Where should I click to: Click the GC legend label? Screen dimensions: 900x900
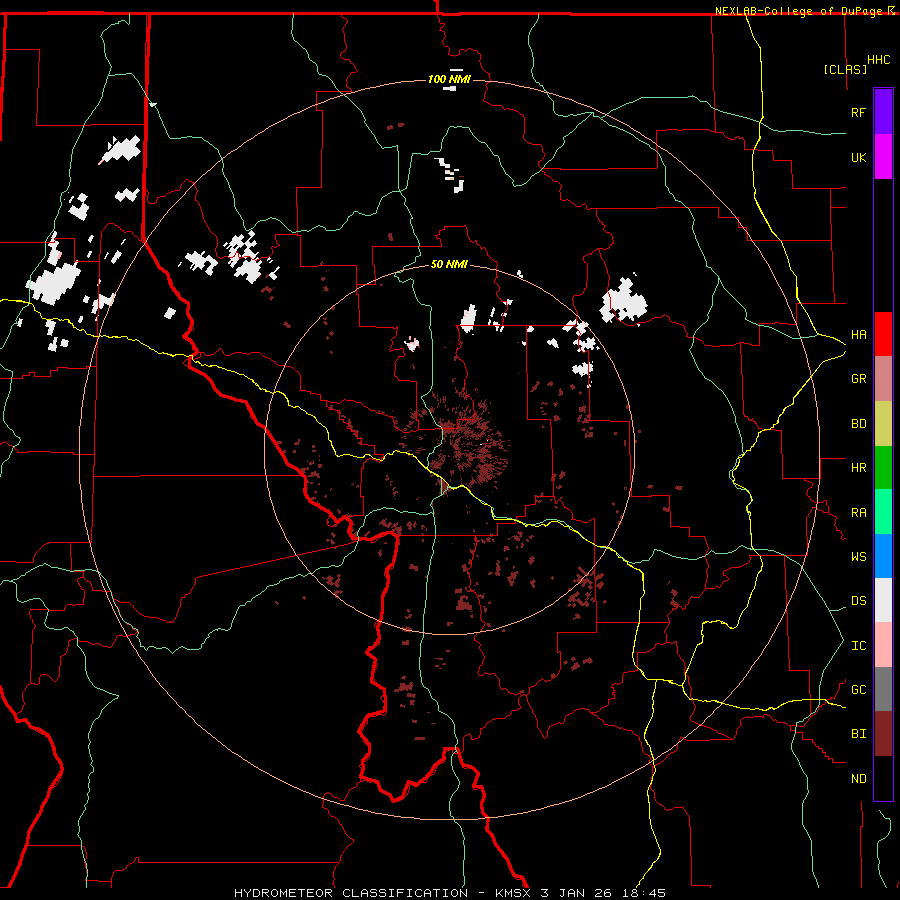tap(859, 689)
